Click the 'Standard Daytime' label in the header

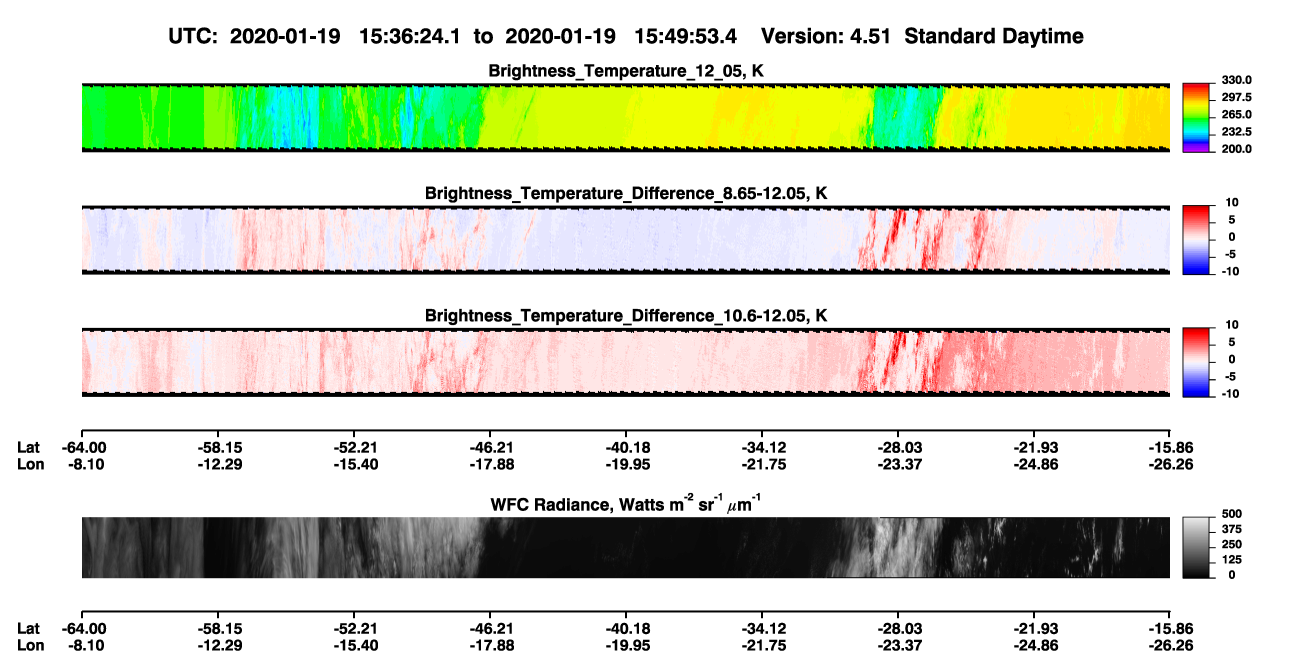click(992, 36)
